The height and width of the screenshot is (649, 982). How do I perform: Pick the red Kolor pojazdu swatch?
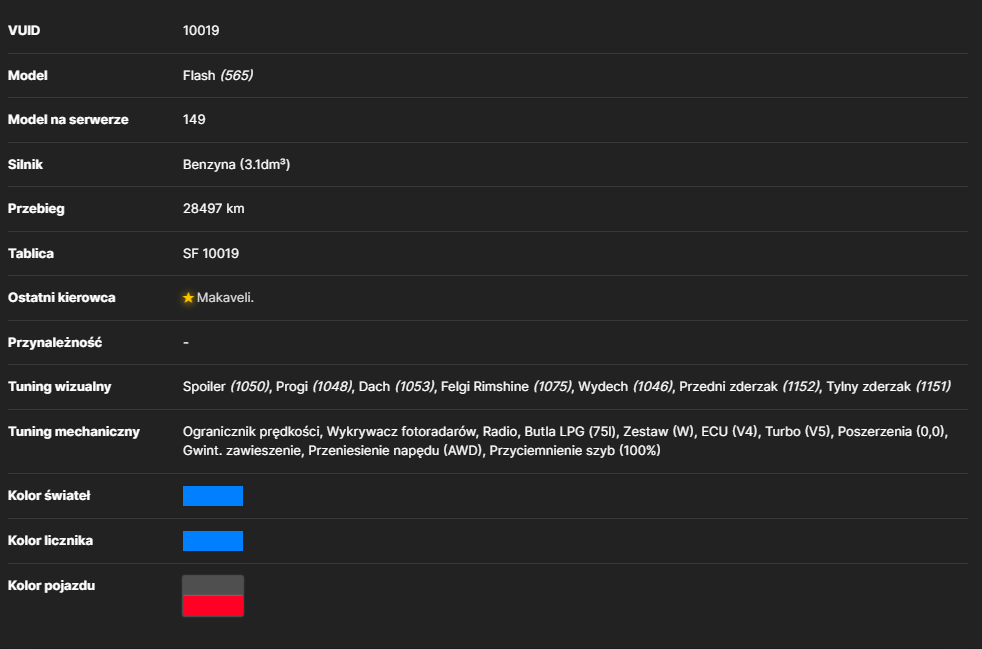[213, 606]
